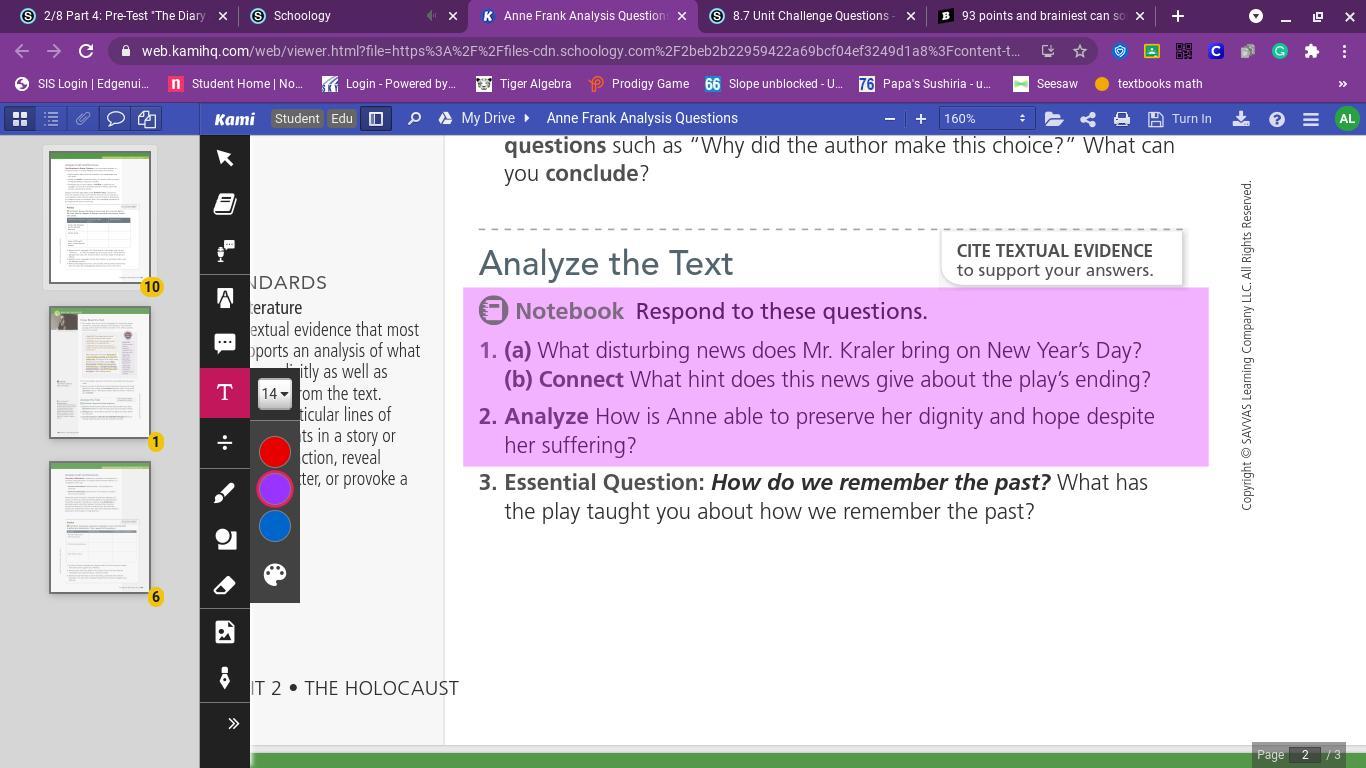This screenshot has width=1366, height=768.
Task: Open the custom color palette
Action: pyautogui.click(x=275, y=574)
